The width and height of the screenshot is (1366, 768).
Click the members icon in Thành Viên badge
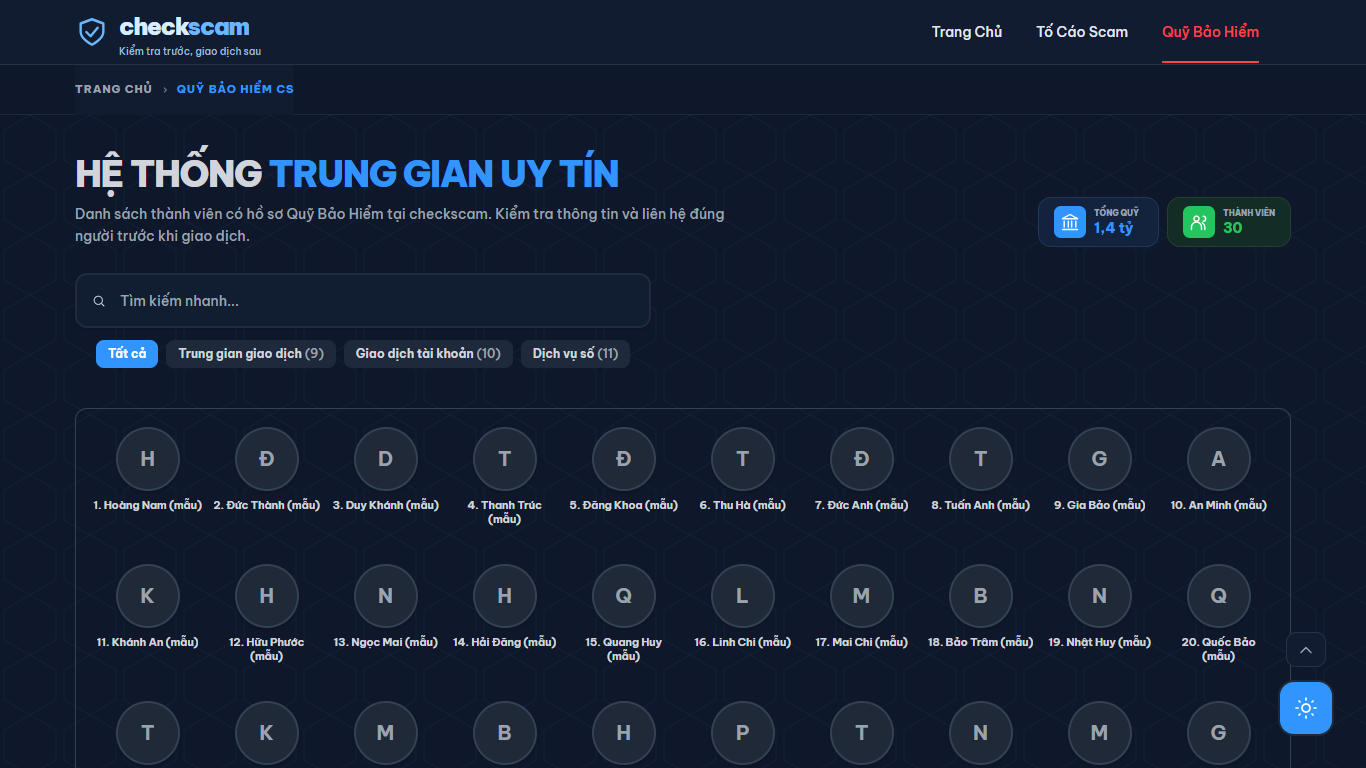(1199, 222)
